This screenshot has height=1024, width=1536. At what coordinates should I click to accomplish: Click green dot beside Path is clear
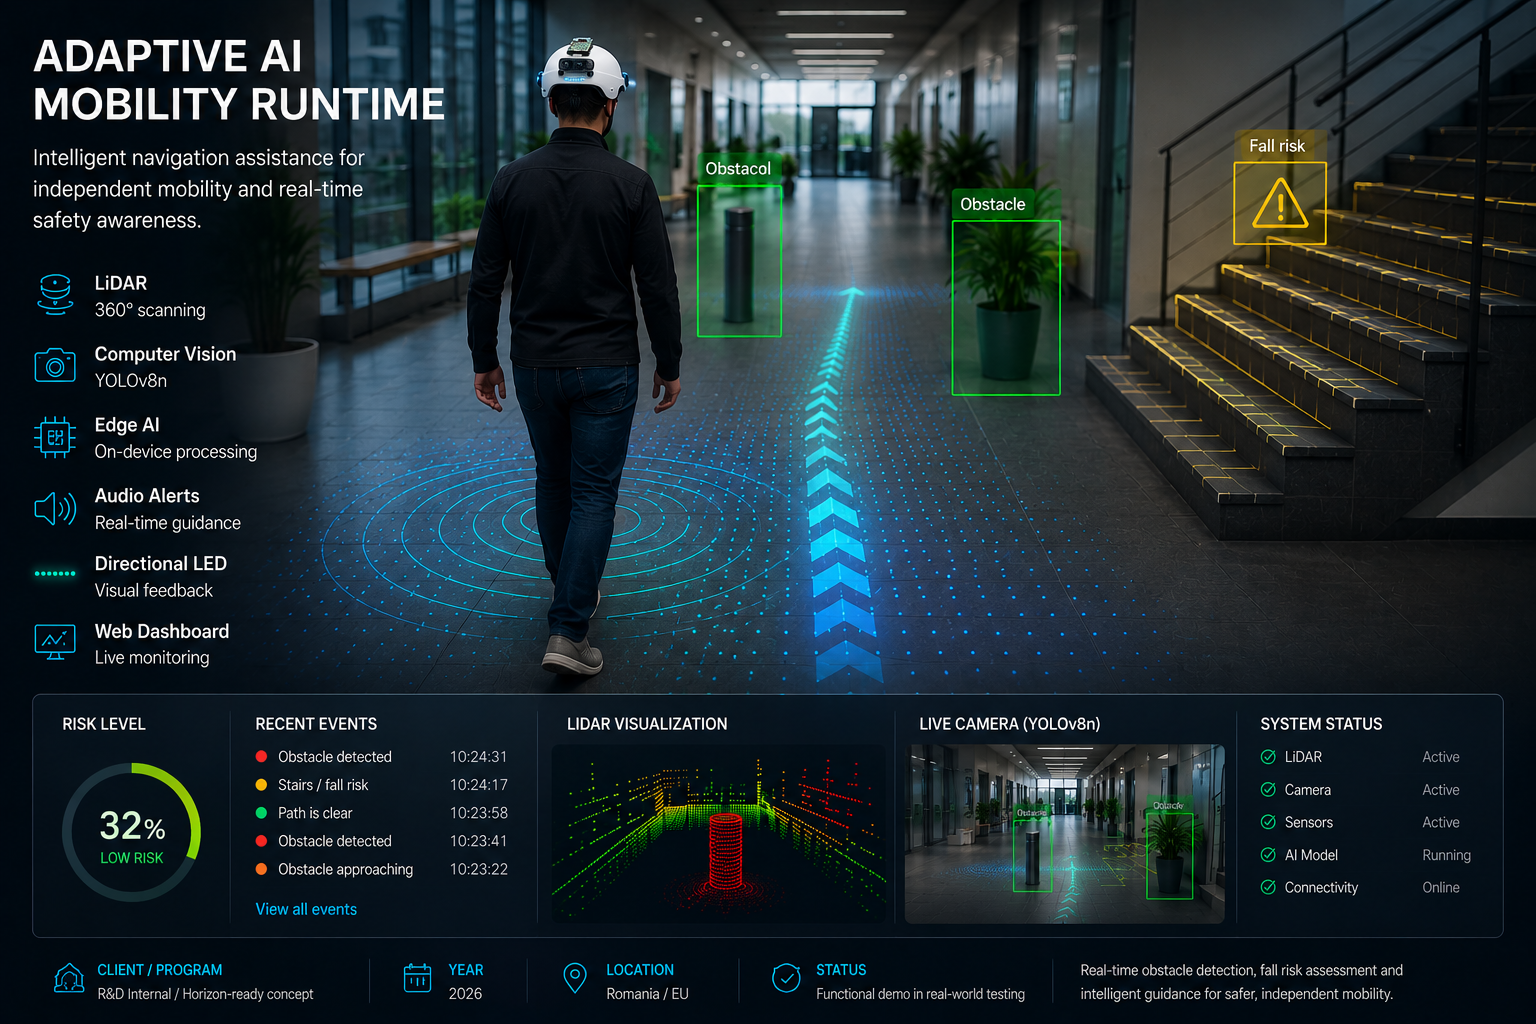coord(261,813)
